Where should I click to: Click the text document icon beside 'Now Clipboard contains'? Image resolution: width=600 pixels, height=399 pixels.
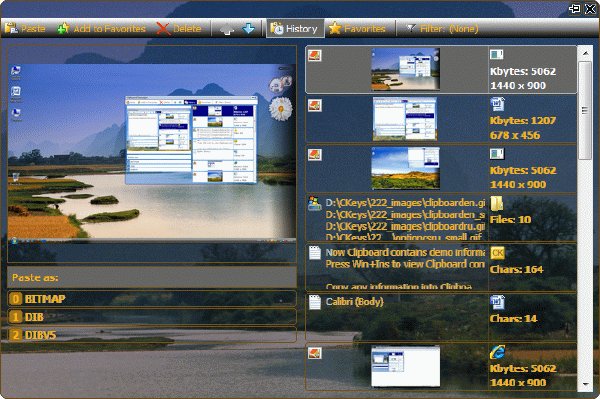click(315, 253)
